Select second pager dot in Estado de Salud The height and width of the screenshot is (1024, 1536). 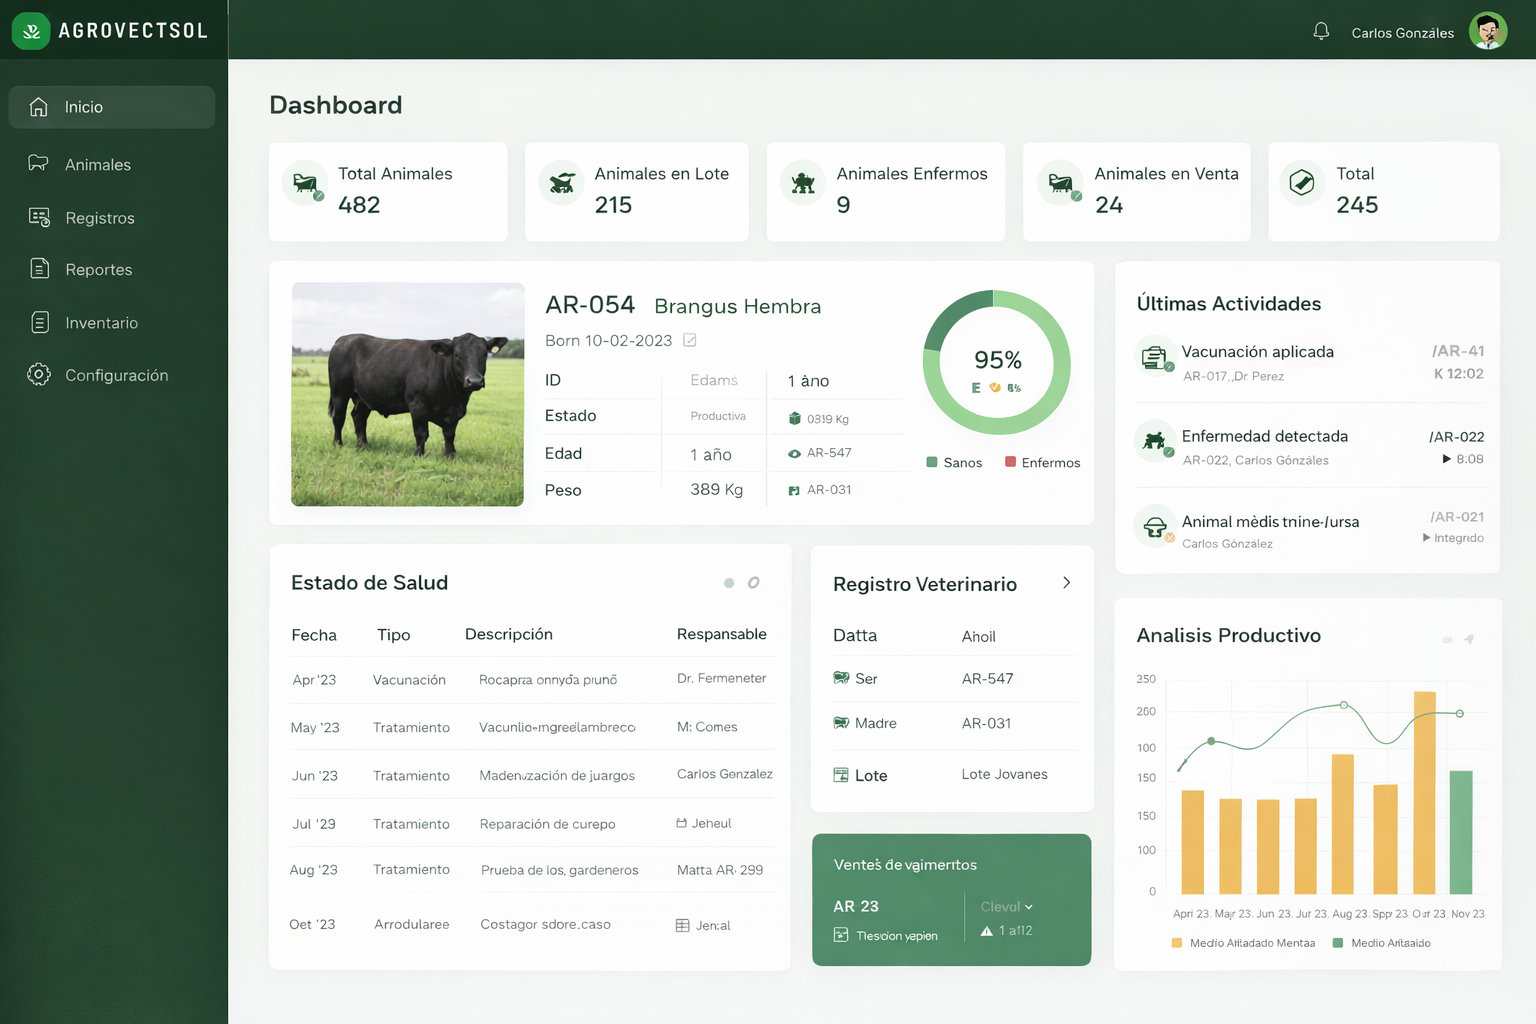click(x=754, y=583)
